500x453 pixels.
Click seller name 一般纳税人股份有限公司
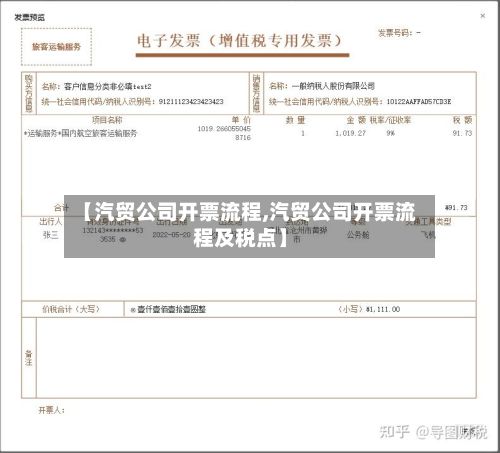click(x=333, y=86)
